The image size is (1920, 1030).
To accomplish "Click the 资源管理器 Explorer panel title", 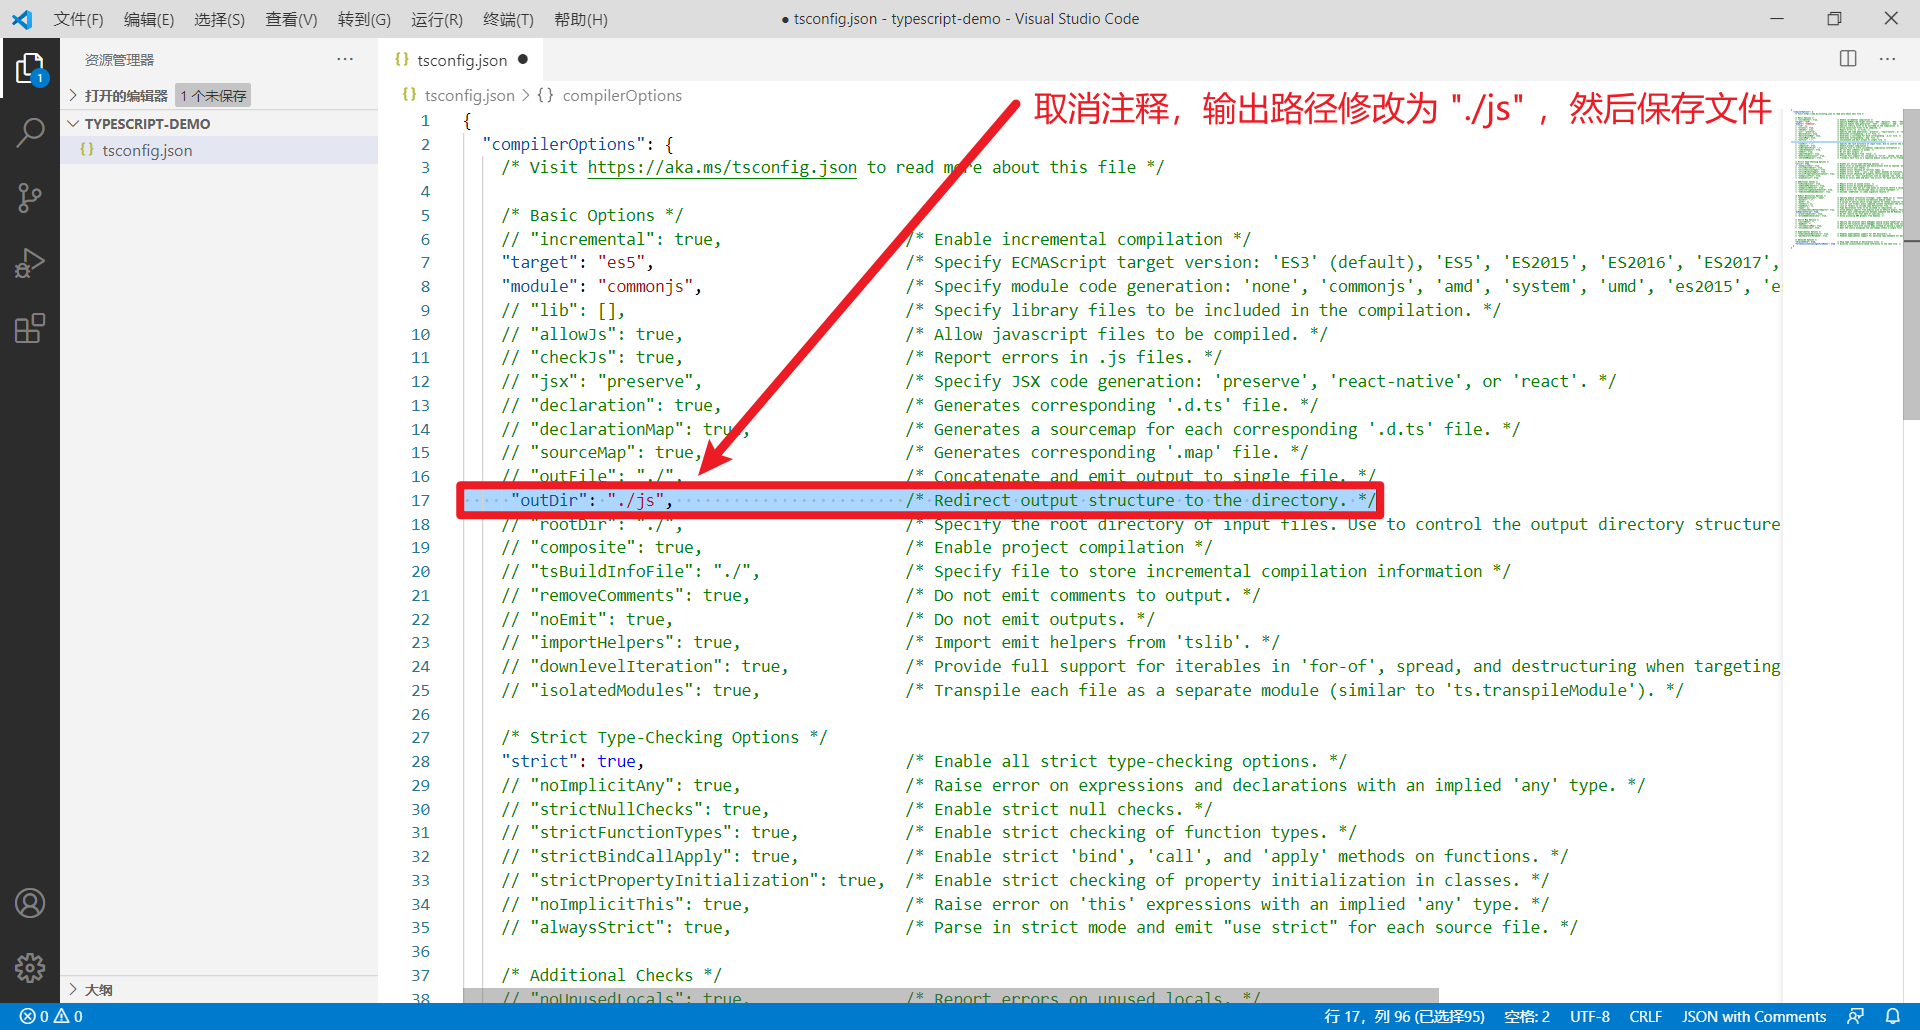I will click(x=119, y=60).
